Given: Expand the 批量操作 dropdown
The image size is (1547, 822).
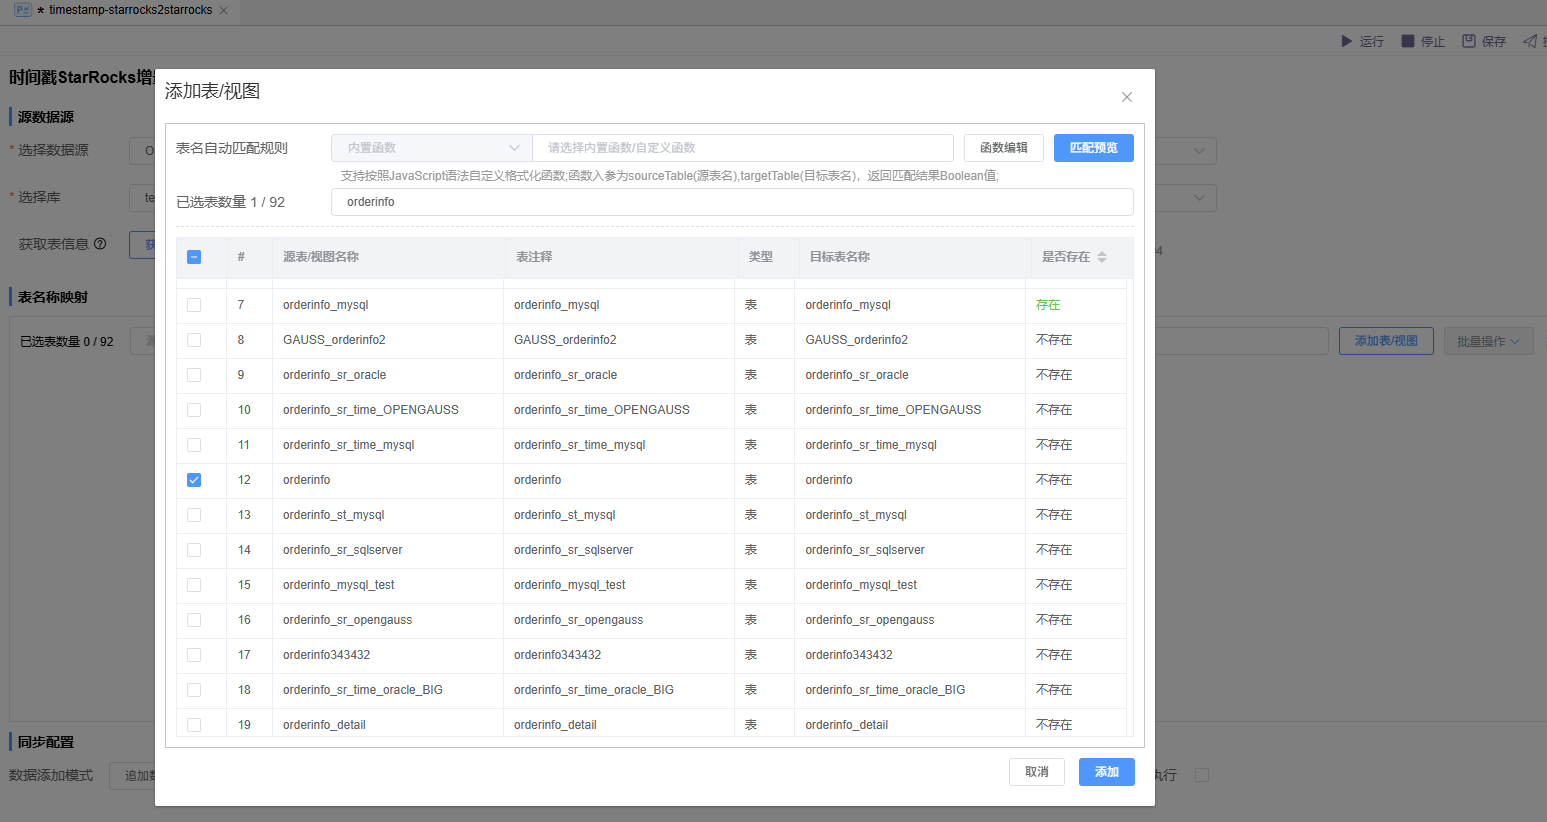Looking at the screenshot, I should [x=1488, y=341].
